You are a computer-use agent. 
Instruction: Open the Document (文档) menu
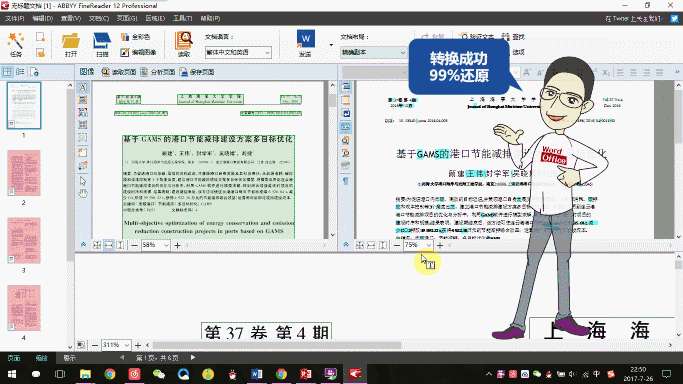(x=98, y=18)
